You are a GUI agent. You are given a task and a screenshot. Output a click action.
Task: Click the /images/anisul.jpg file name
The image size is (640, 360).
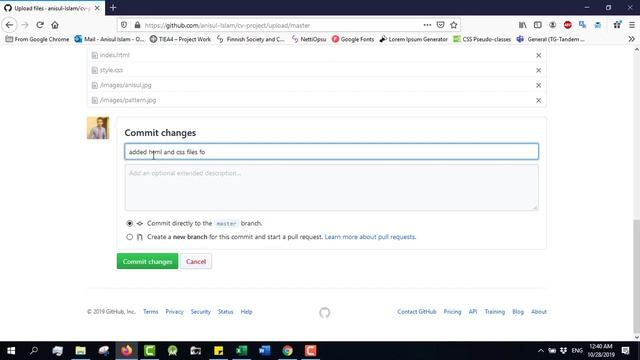[126, 85]
